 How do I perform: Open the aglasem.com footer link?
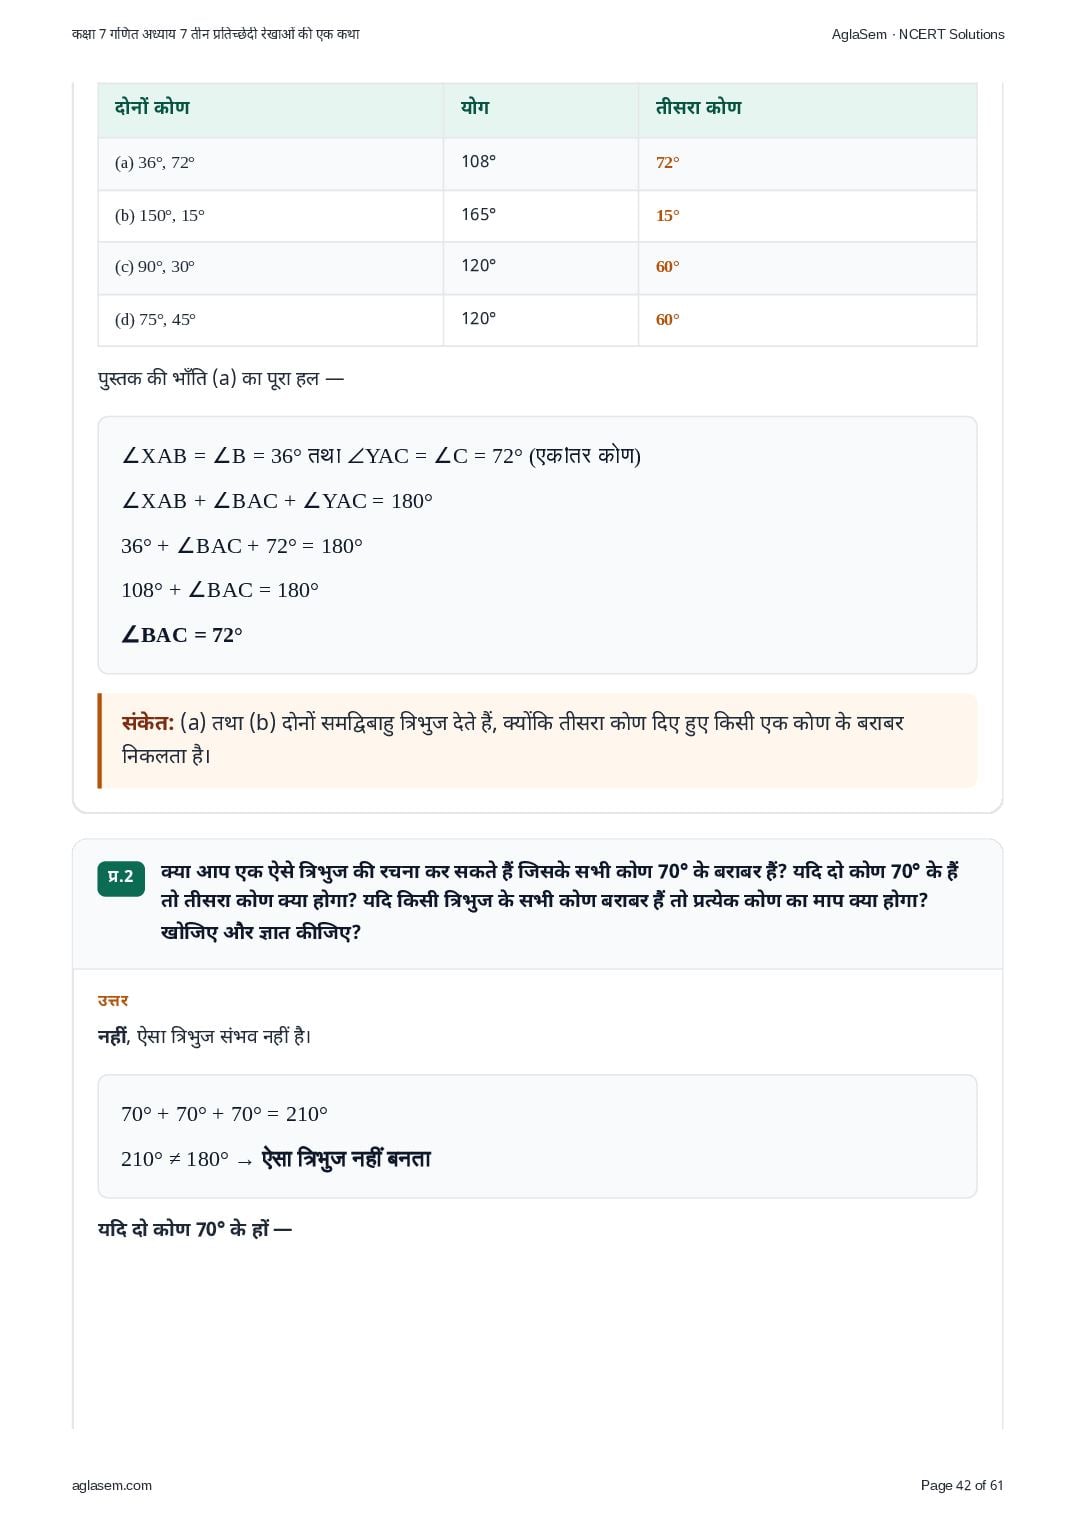point(112,1485)
